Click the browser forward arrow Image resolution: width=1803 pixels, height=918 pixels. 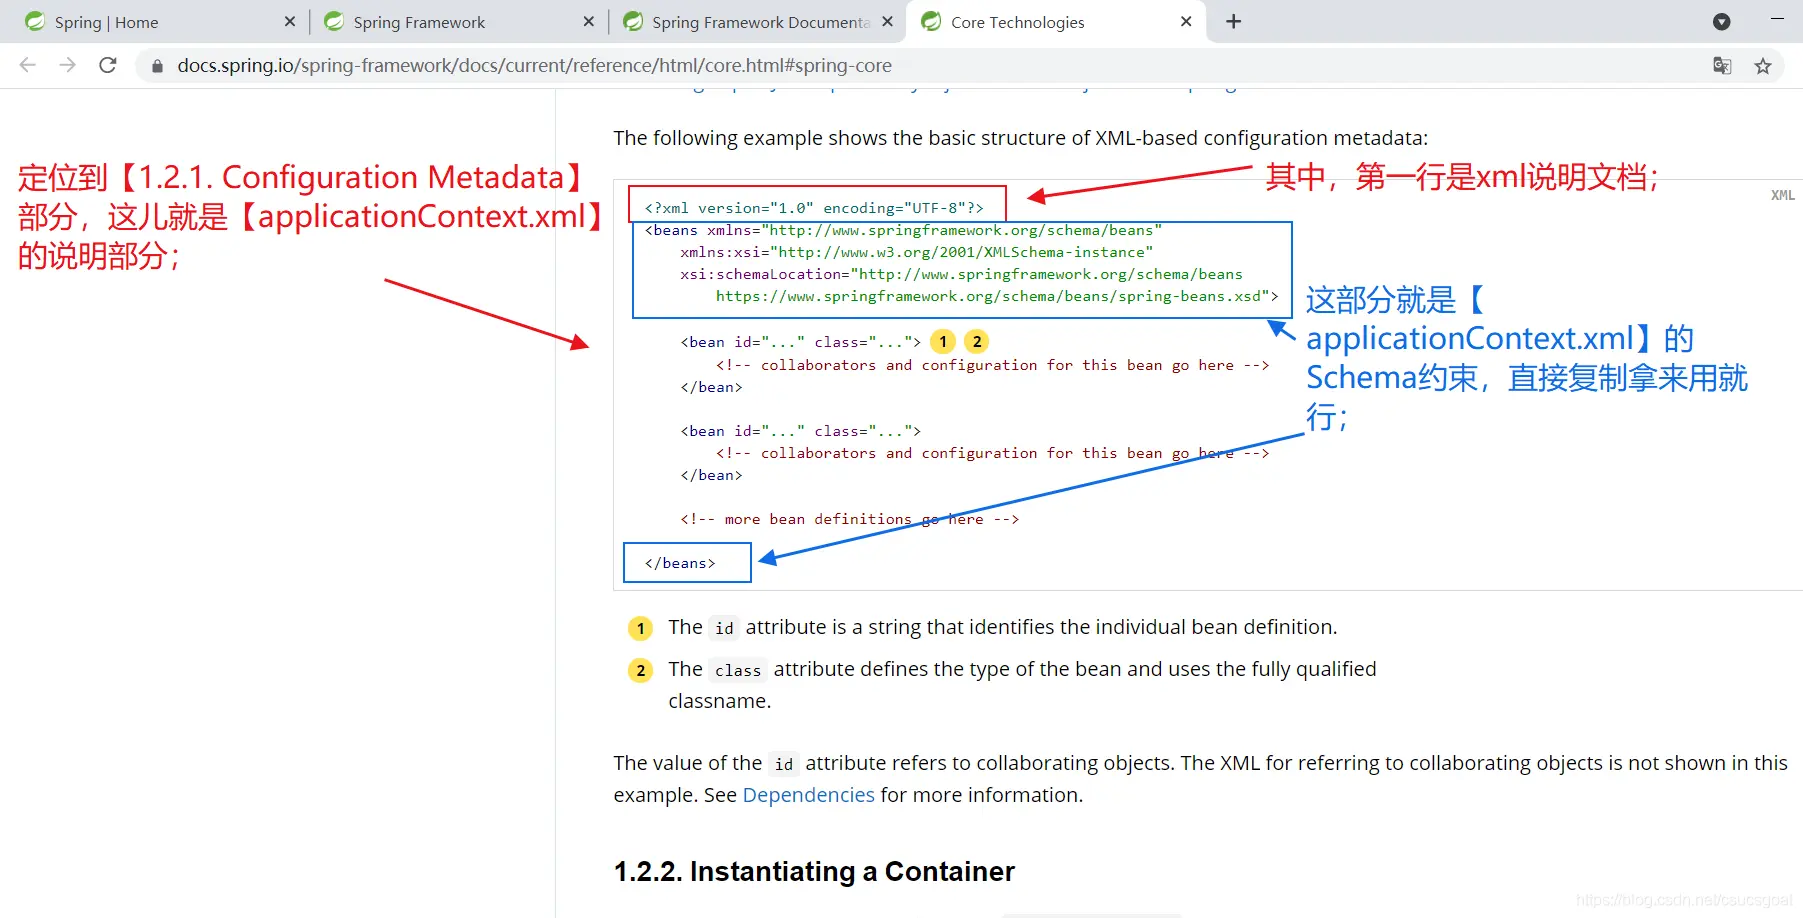pos(68,65)
